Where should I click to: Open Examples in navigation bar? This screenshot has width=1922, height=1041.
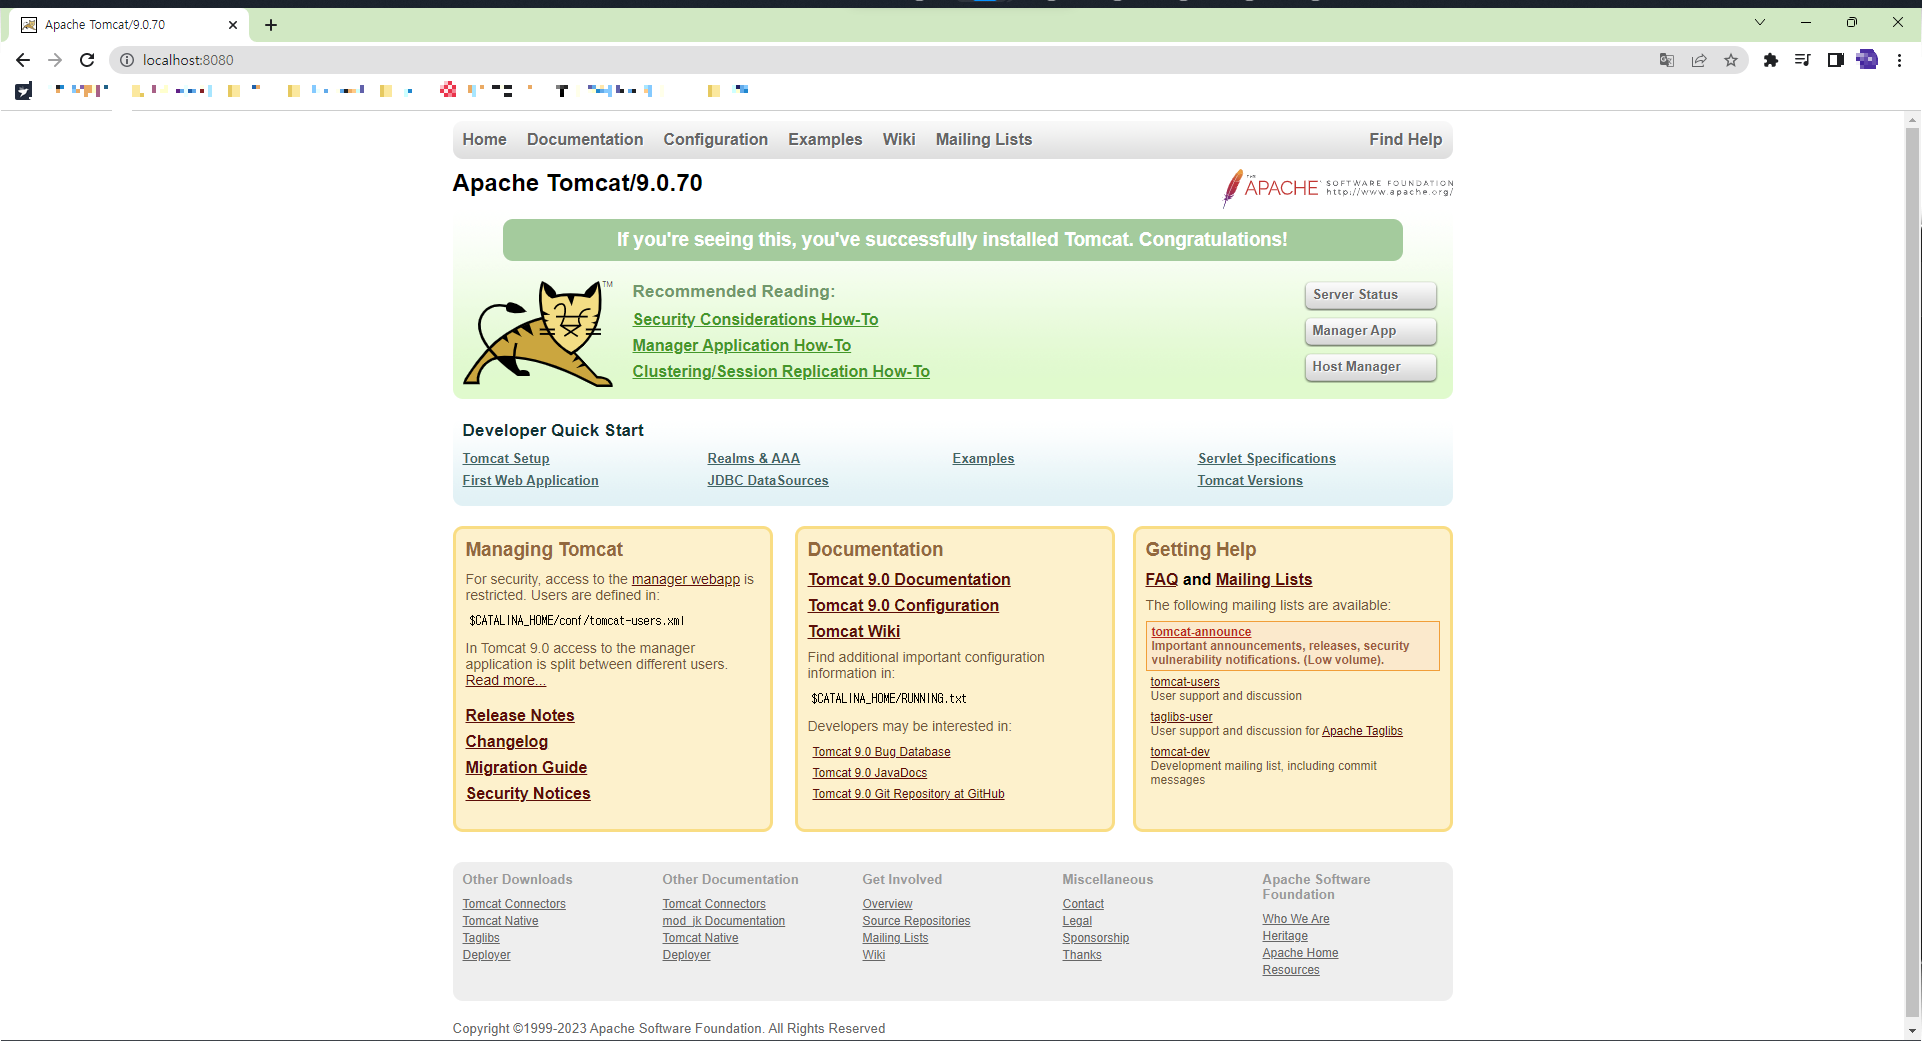click(825, 139)
